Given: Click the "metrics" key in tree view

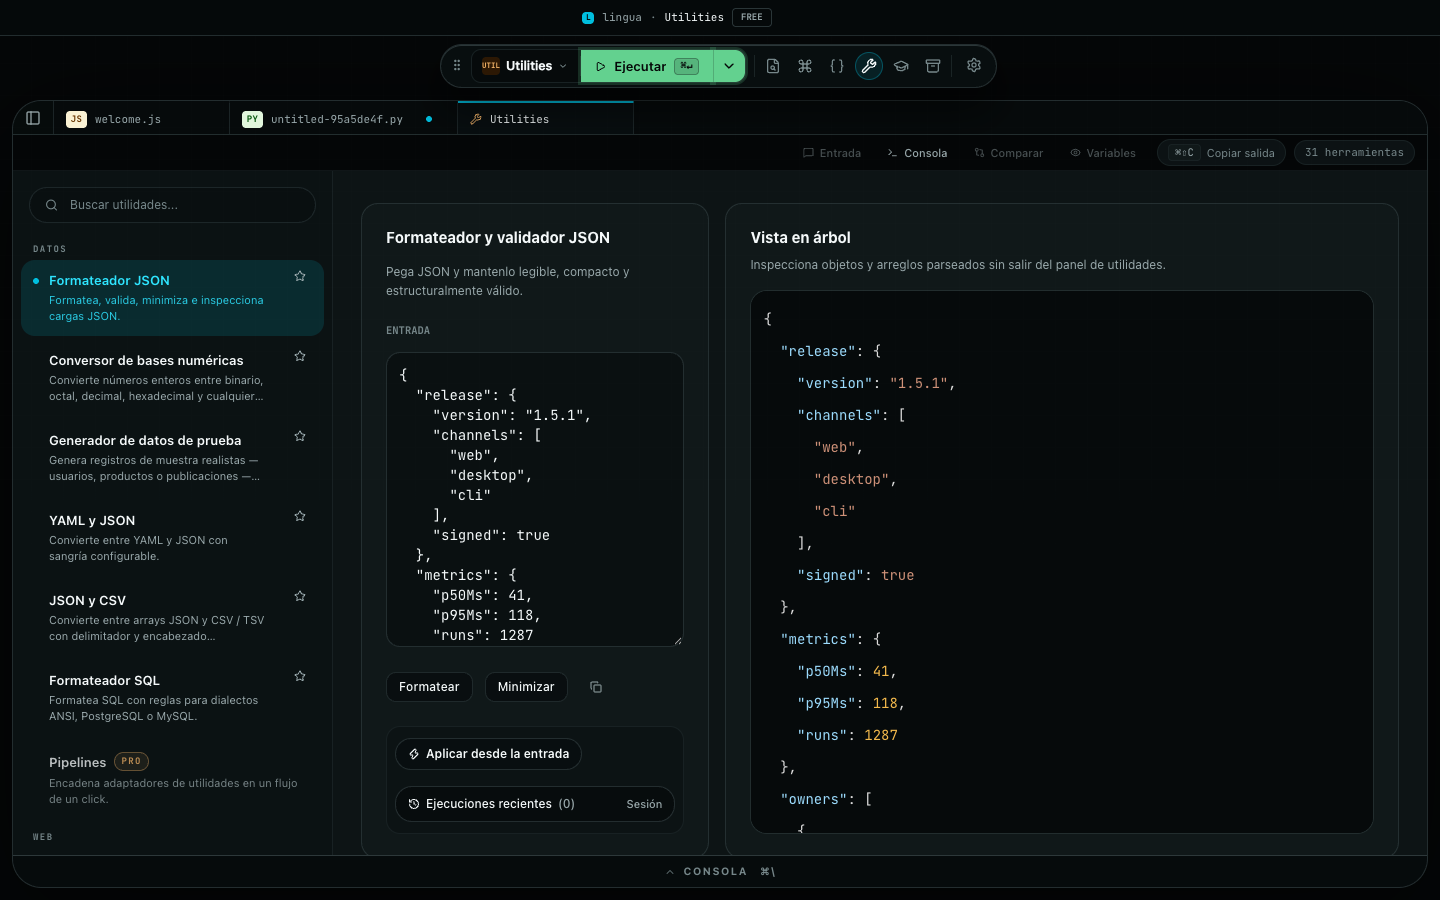Looking at the screenshot, I should (818, 639).
